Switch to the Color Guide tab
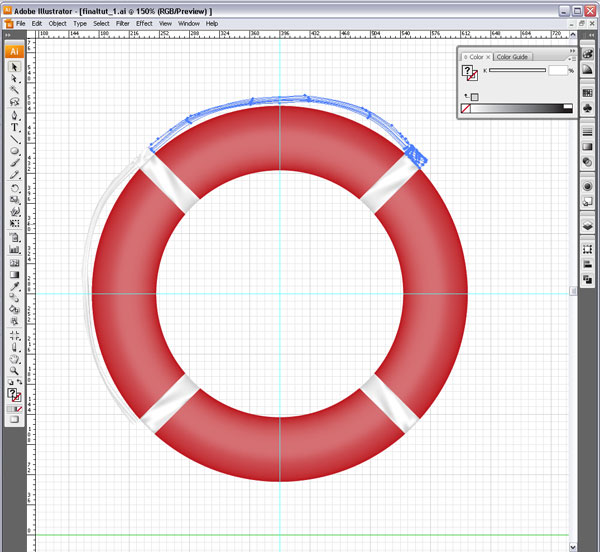 click(x=512, y=57)
